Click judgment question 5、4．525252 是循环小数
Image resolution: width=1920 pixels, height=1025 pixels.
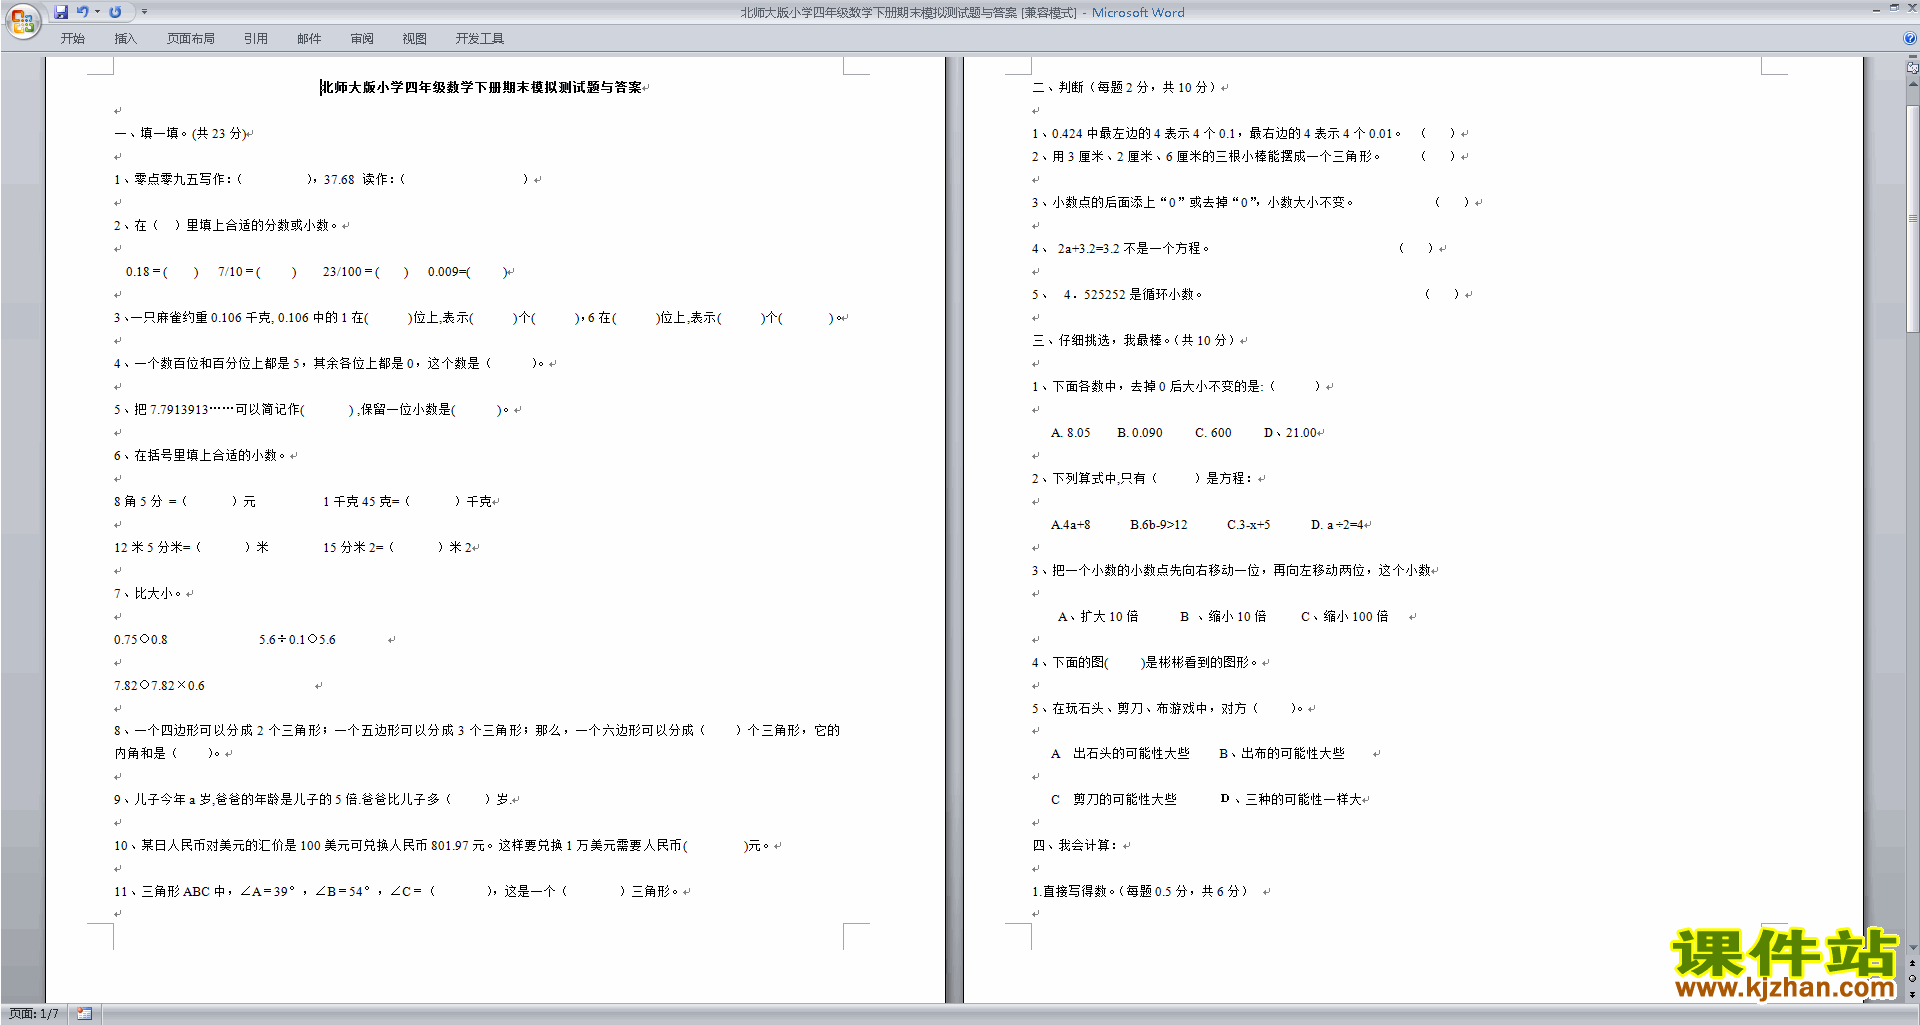click(1246, 295)
